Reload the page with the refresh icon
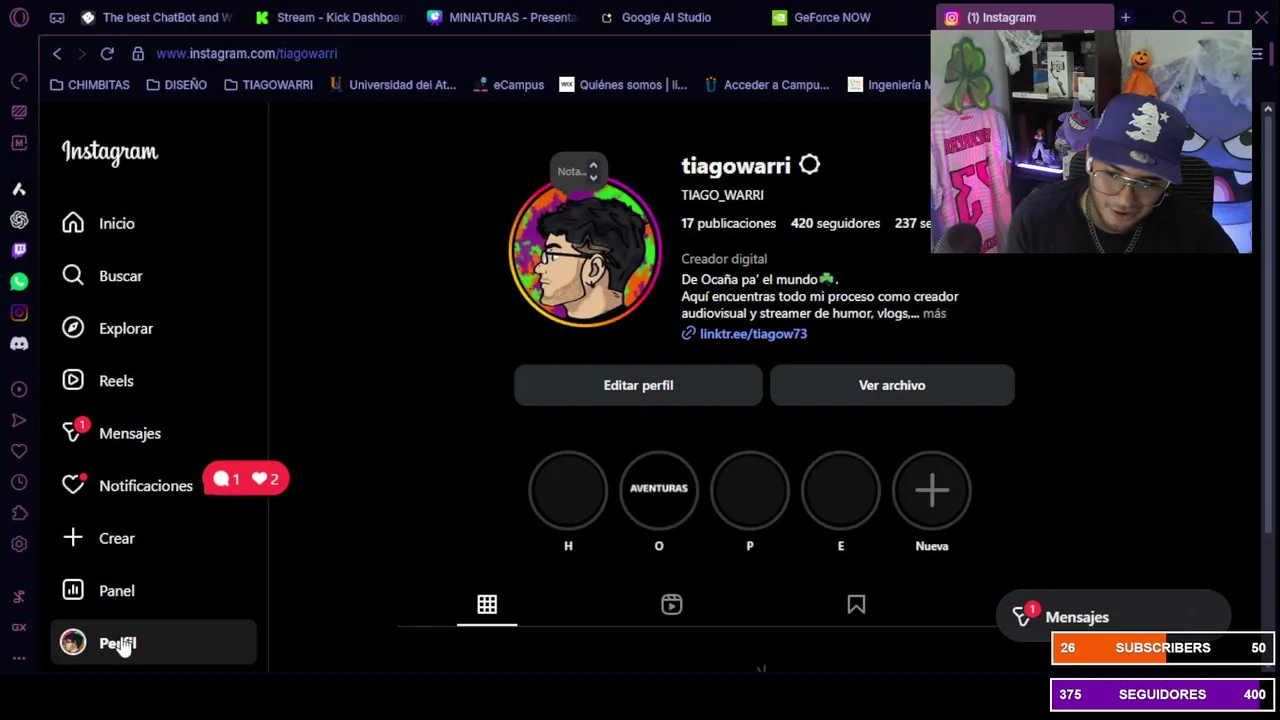This screenshot has height=720, width=1280. pos(107,53)
